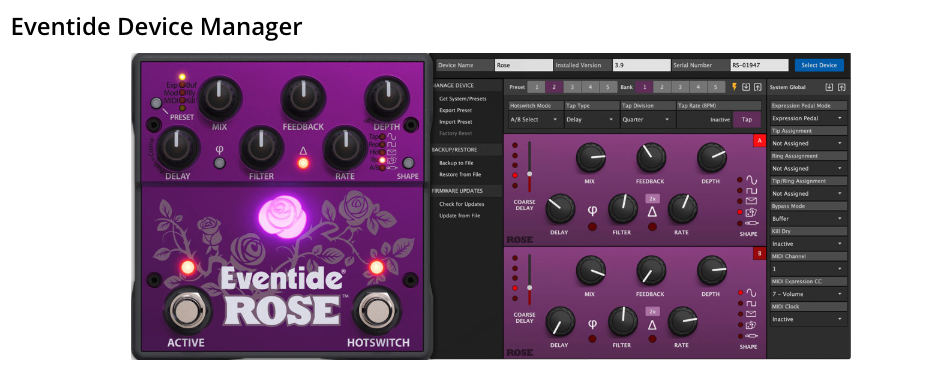Expand the Bypass Mode Buffer dropdown
The height and width of the screenshot is (376, 929).
(x=808, y=218)
